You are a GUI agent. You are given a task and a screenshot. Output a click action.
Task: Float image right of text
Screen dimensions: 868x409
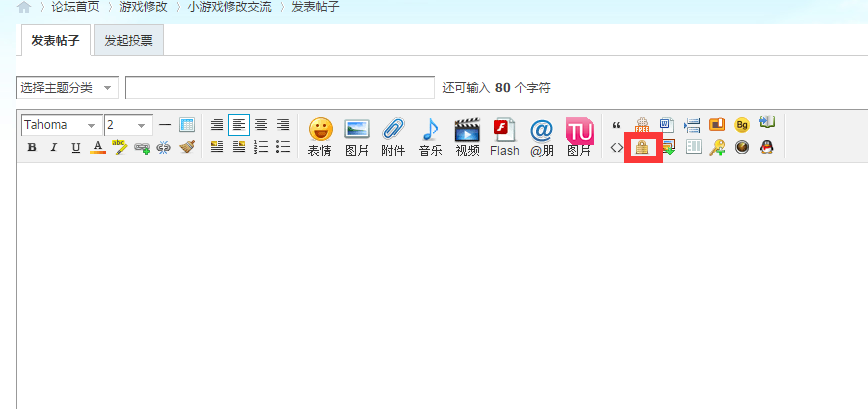(x=239, y=147)
